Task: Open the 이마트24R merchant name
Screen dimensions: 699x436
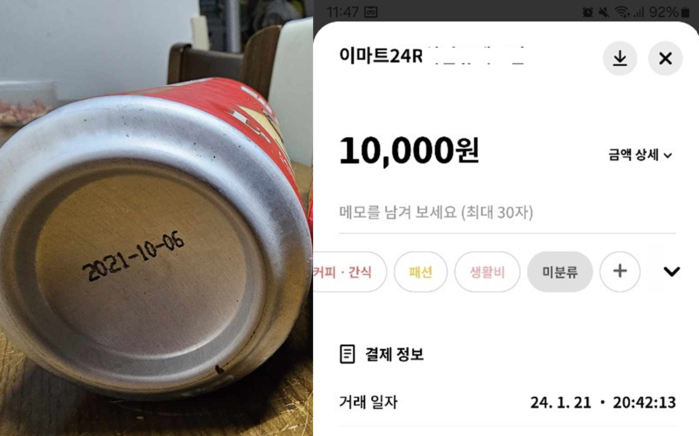Action: click(x=381, y=56)
